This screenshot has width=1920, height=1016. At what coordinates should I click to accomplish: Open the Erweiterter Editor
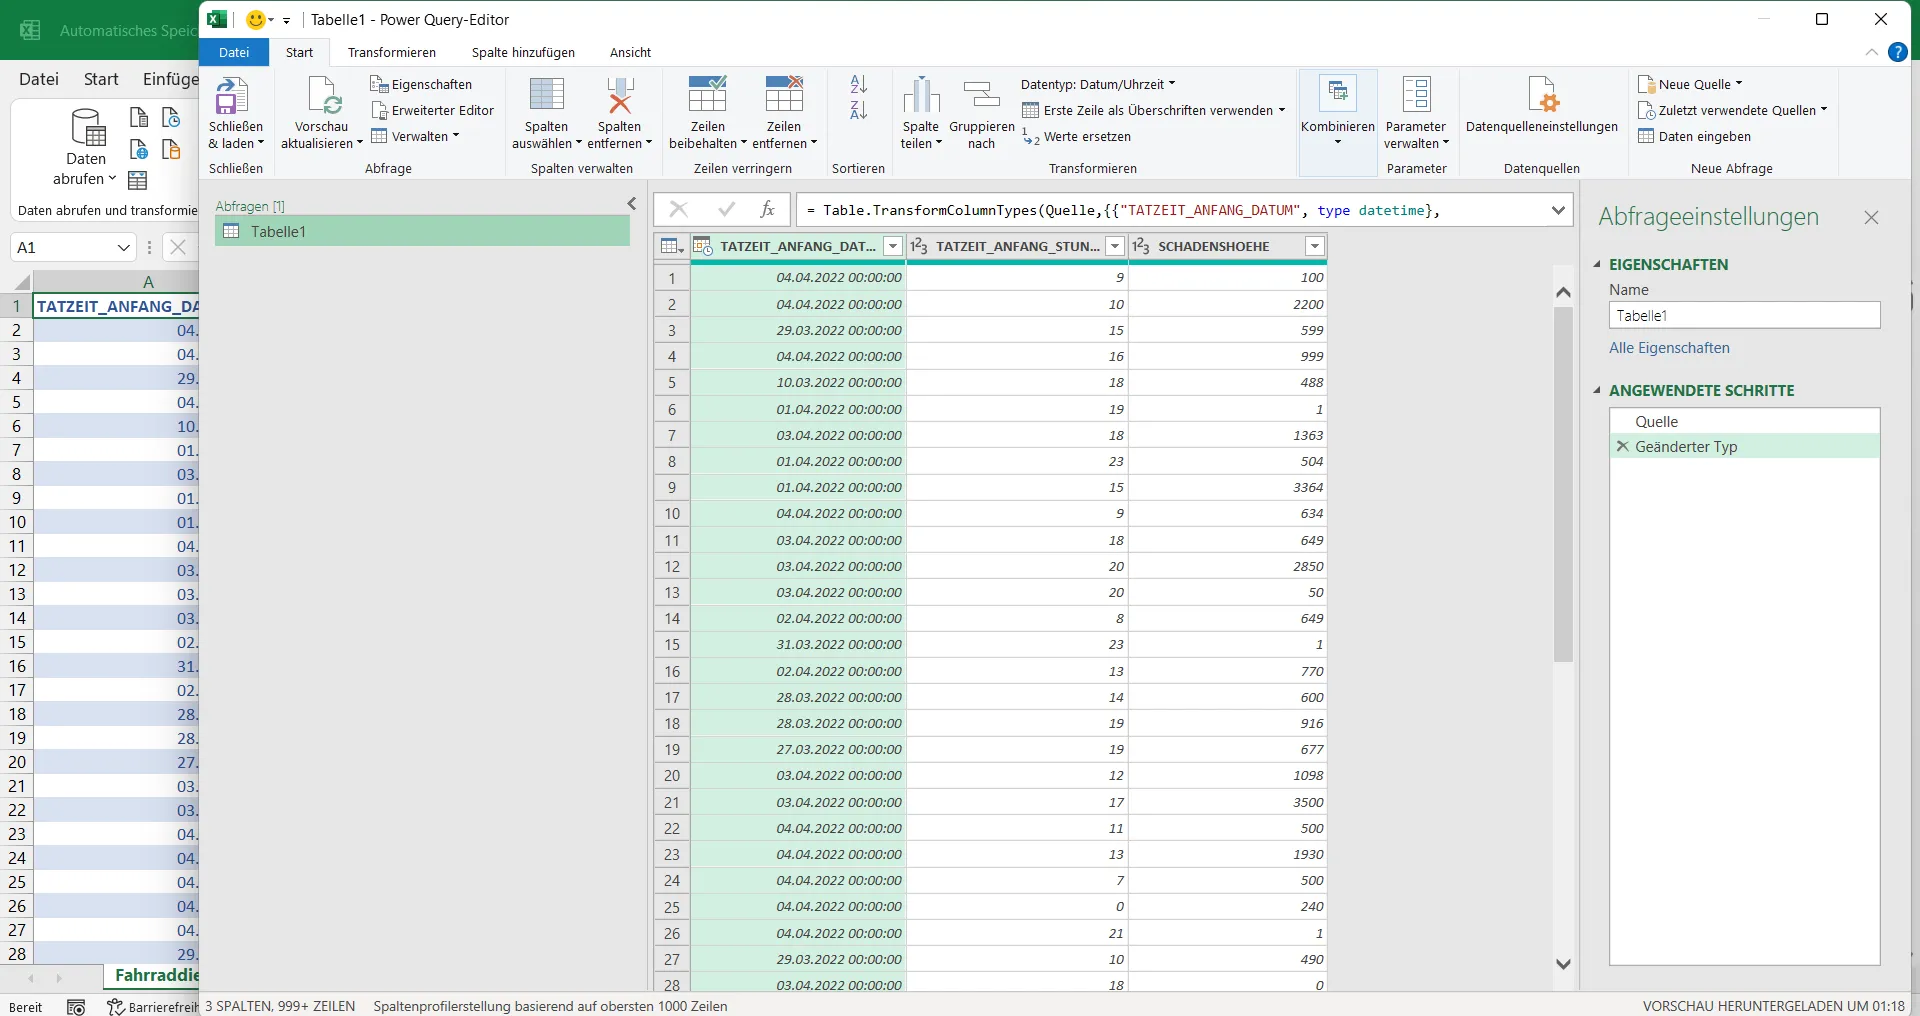click(432, 111)
